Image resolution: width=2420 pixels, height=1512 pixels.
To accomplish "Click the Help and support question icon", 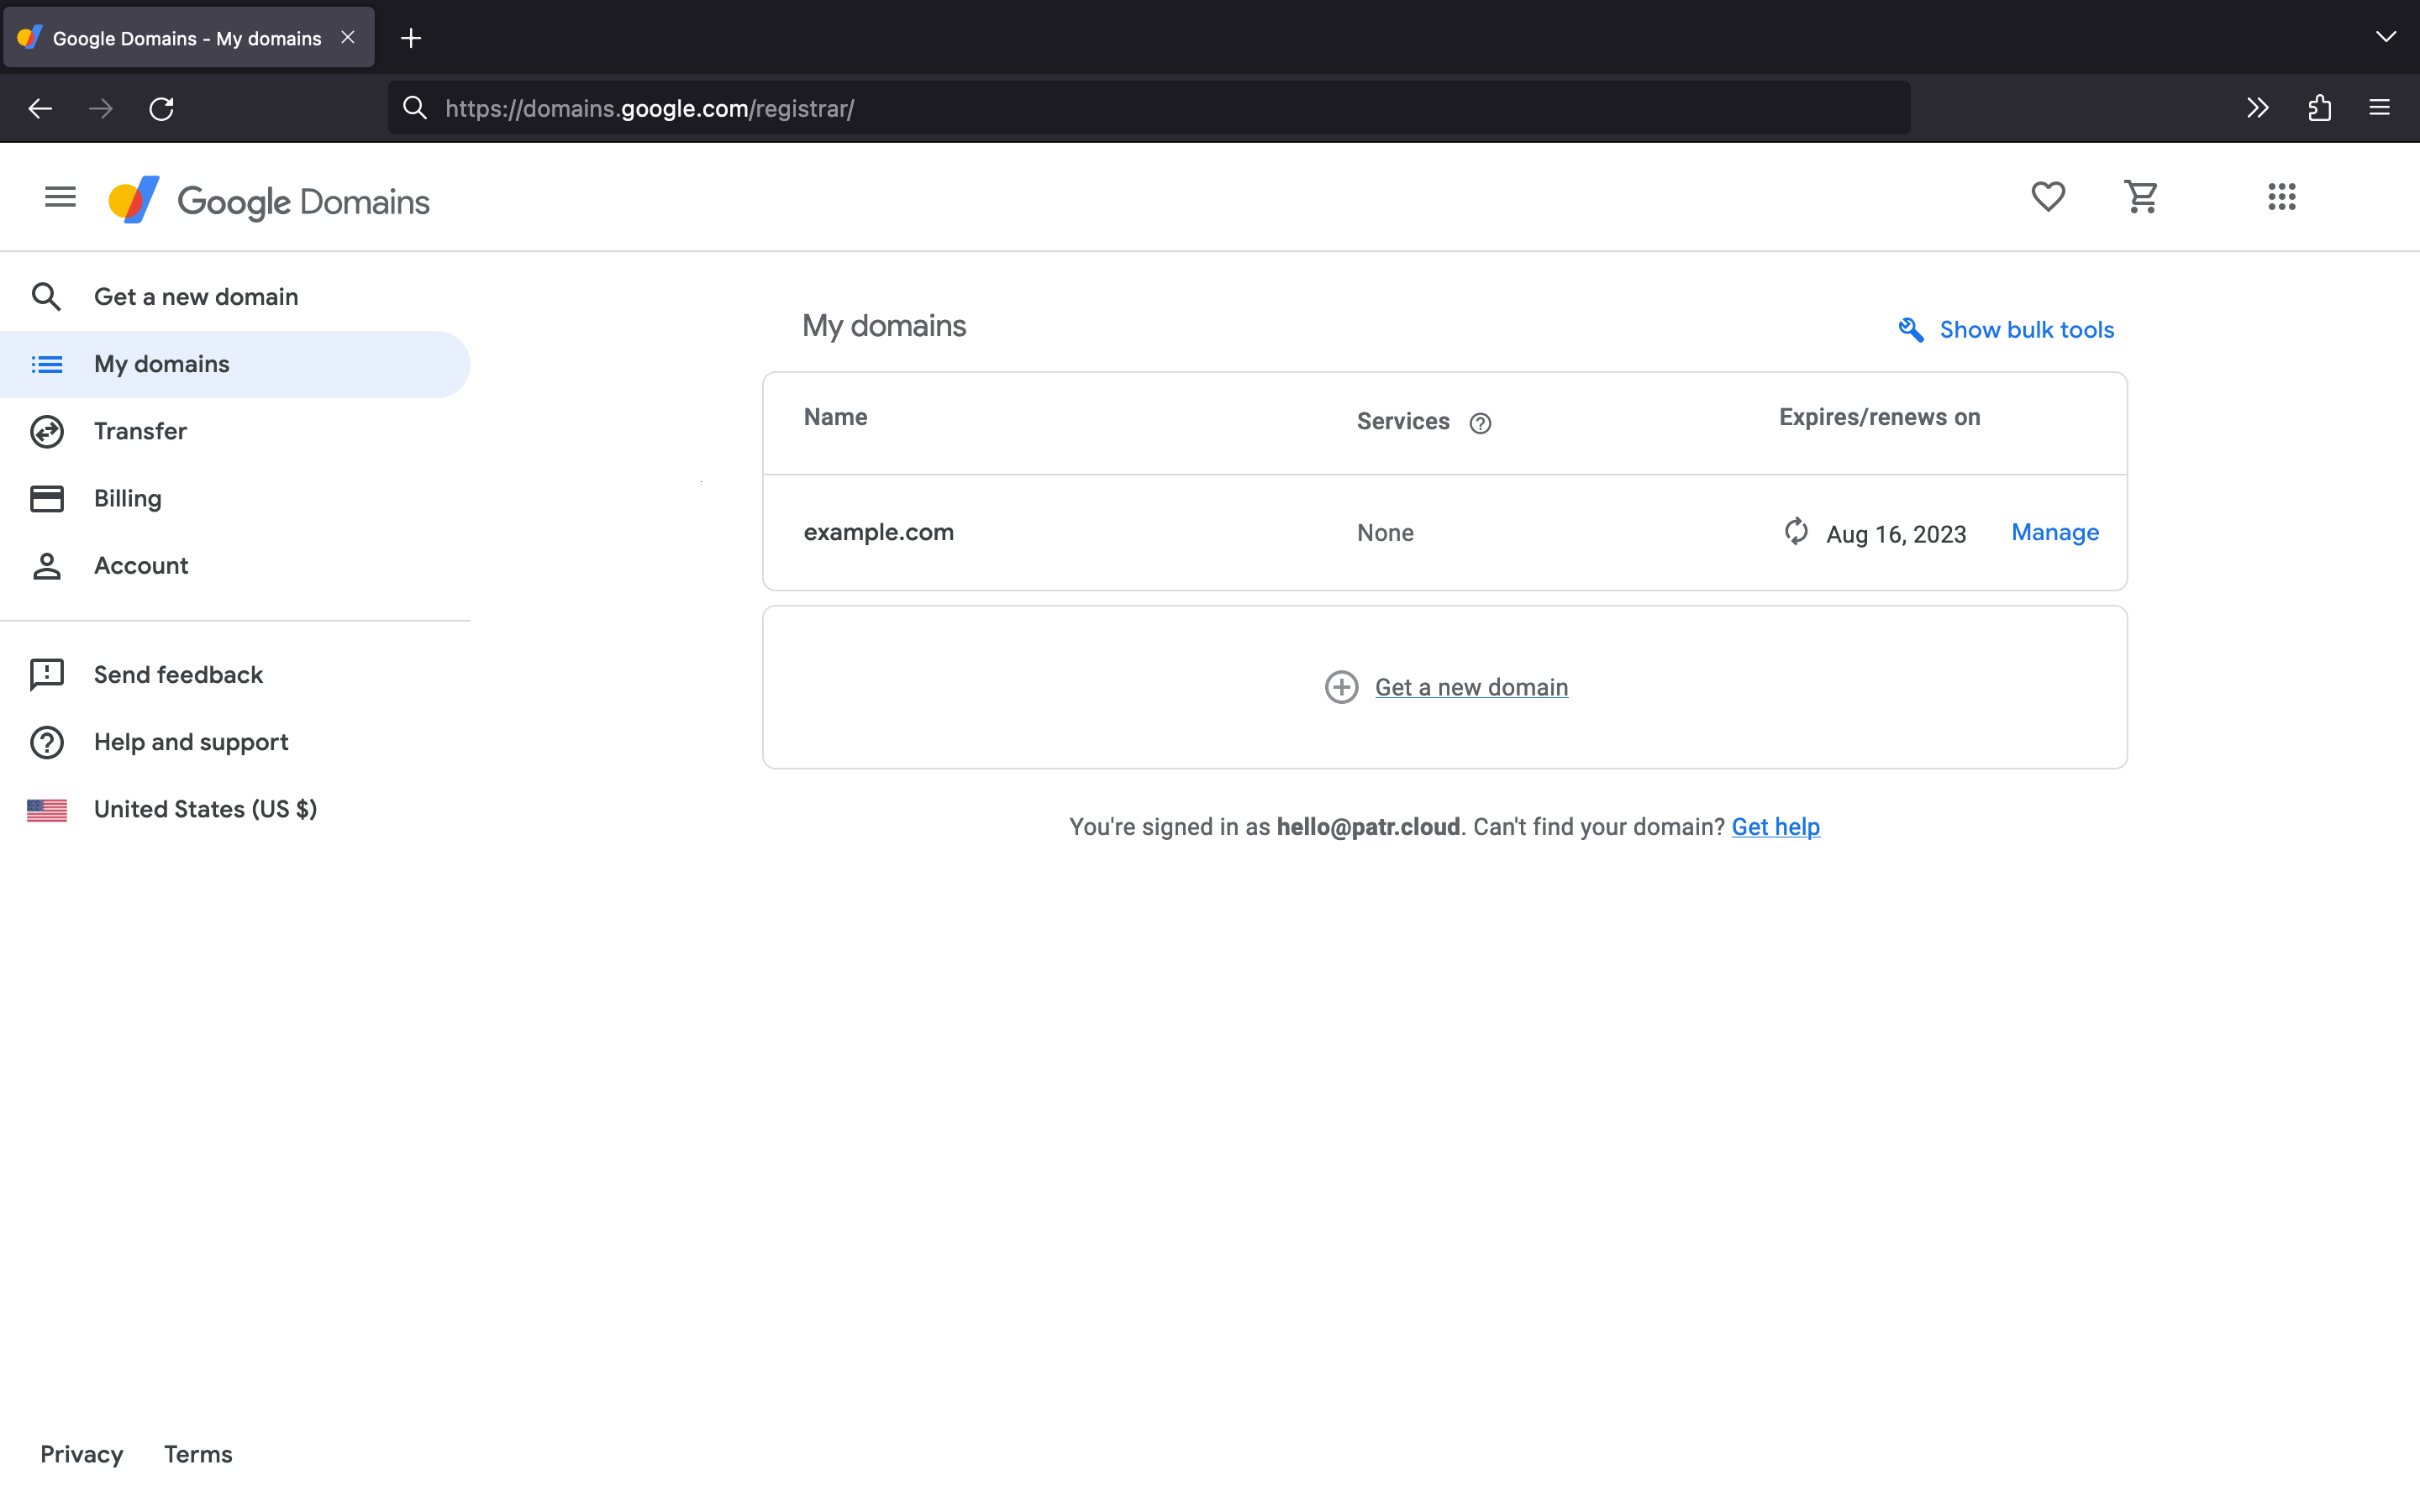I will tap(46, 742).
